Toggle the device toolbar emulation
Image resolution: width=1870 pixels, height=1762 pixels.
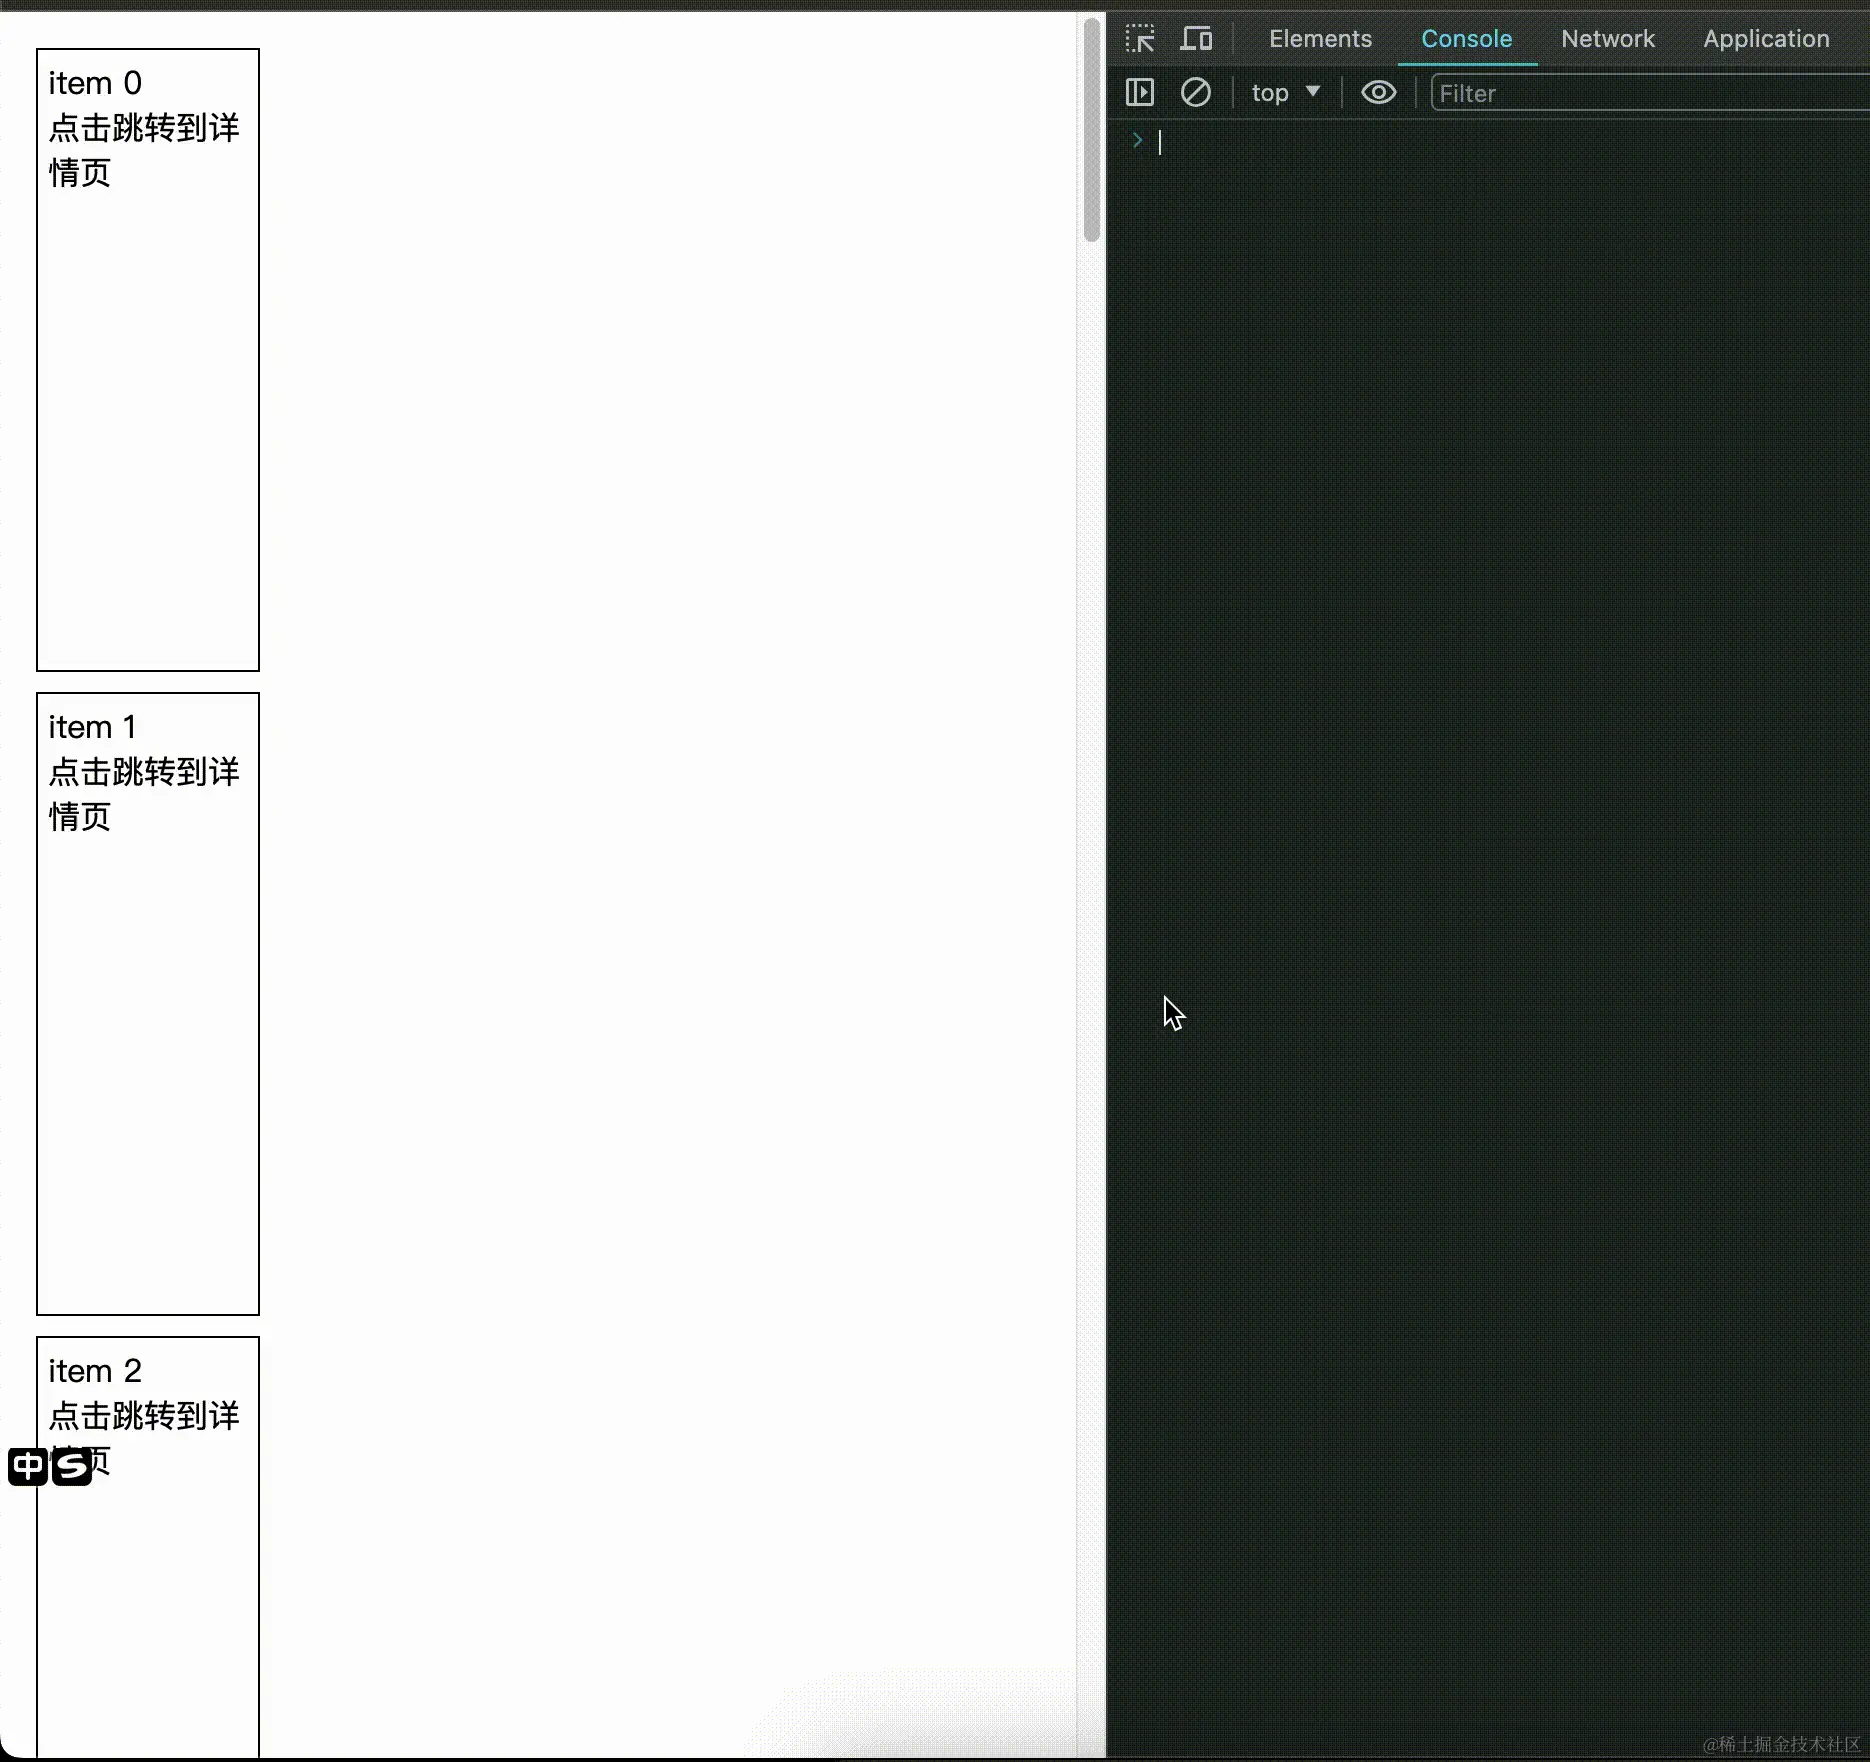point(1196,38)
